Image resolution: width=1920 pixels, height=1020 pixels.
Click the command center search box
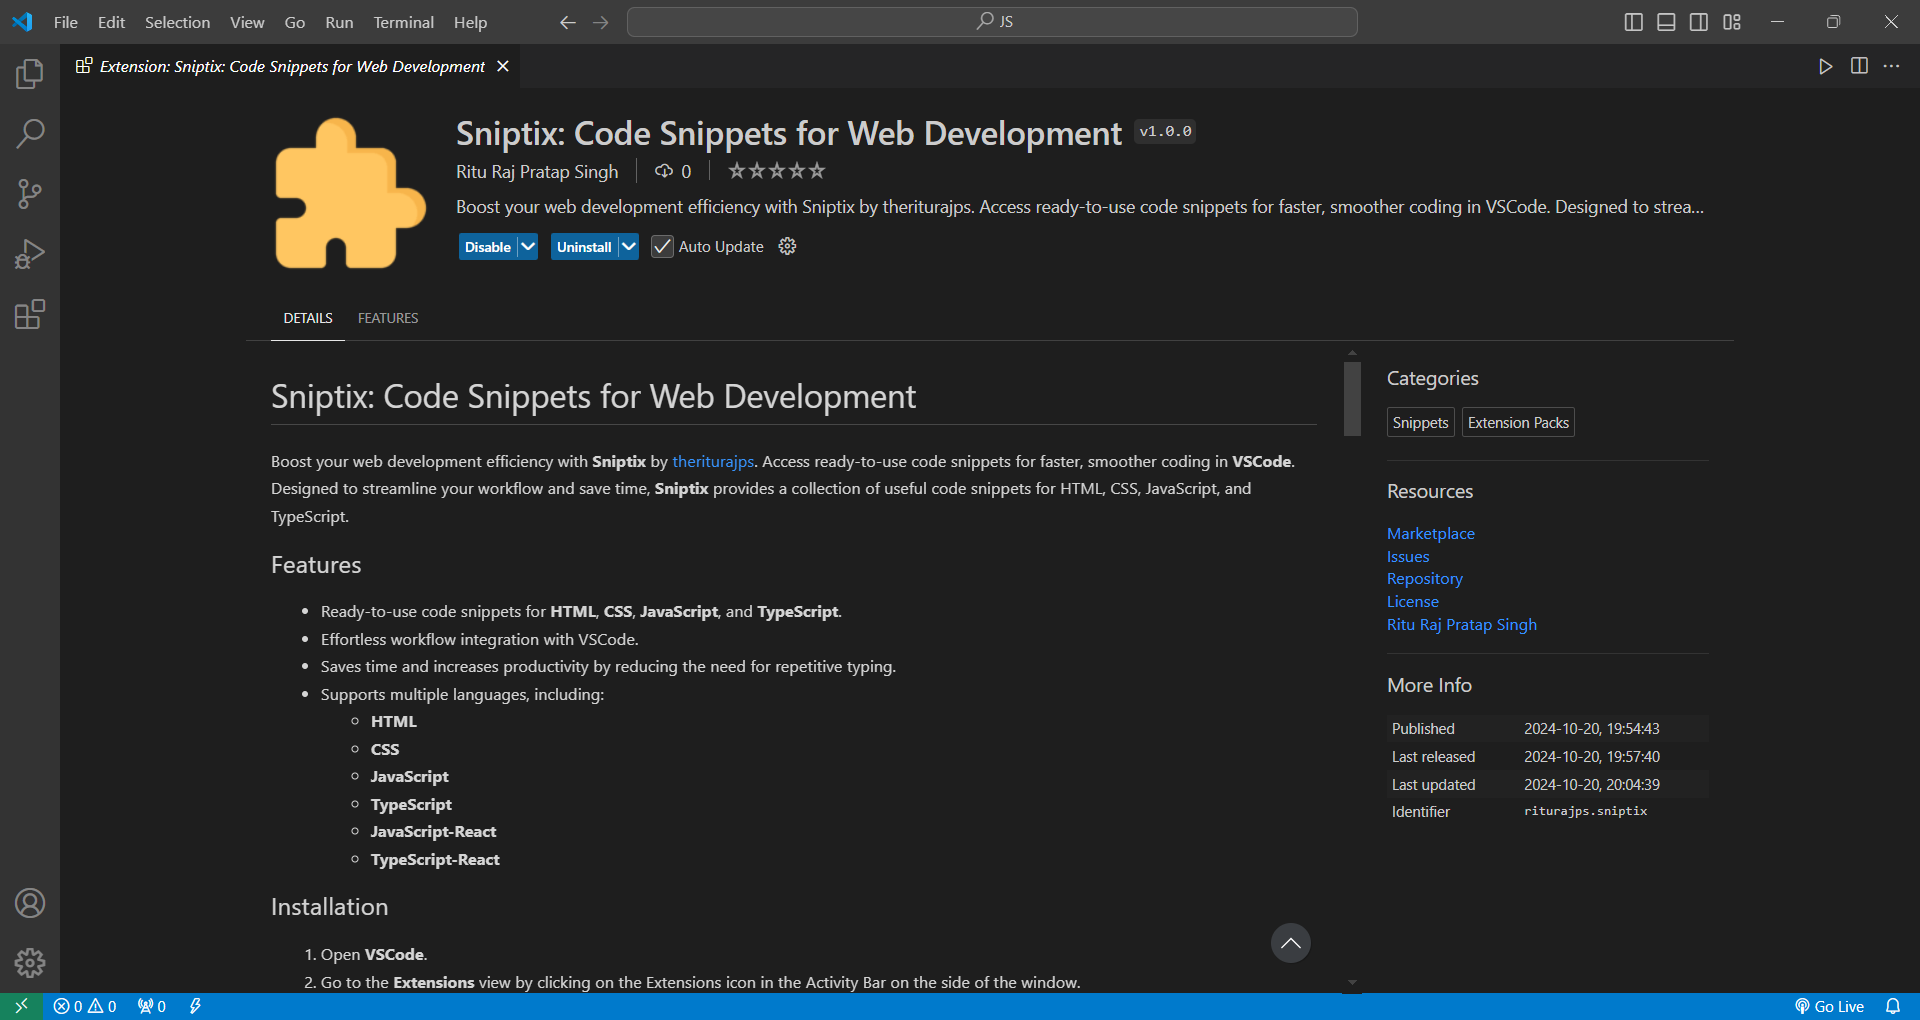pyautogui.click(x=992, y=22)
